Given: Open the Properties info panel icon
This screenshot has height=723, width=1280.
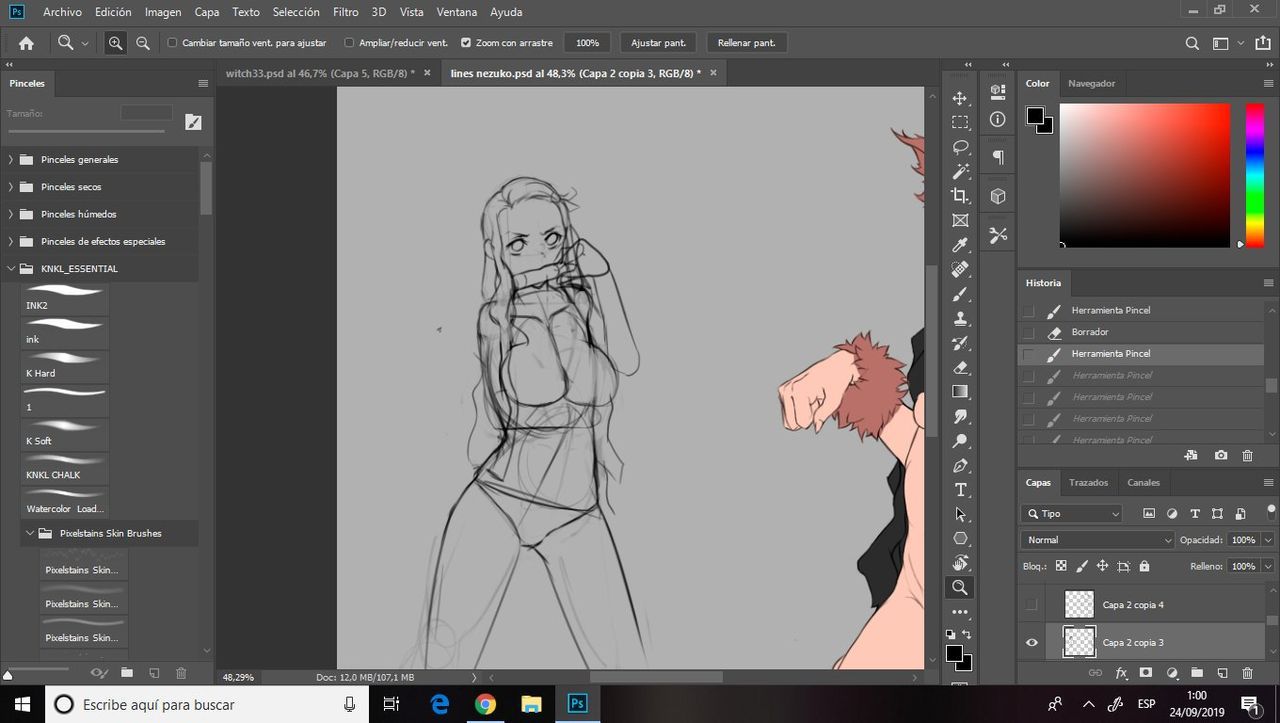Looking at the screenshot, I should point(997,119).
